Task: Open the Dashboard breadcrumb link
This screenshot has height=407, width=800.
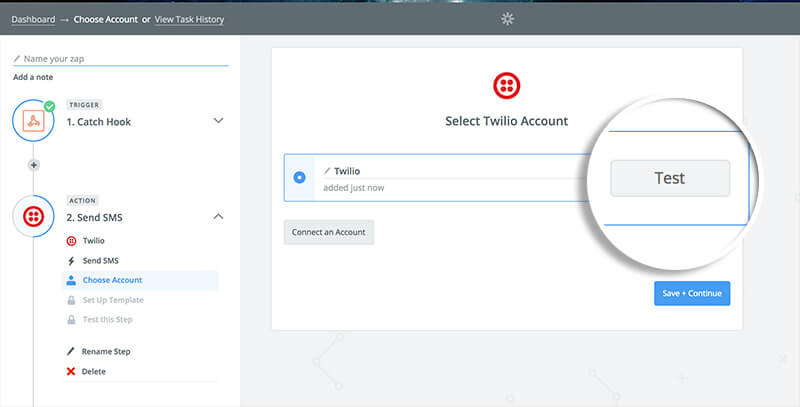Action: click(33, 19)
